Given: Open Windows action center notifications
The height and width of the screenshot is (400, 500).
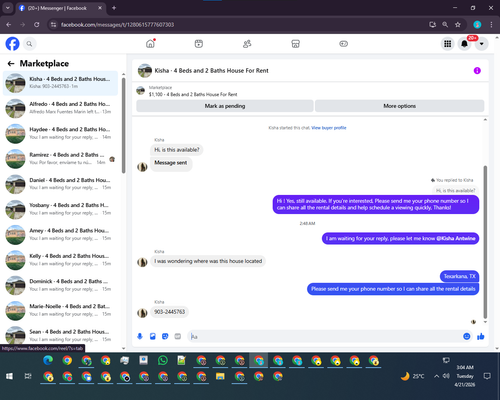Looking at the screenshot, I should pyautogui.click(x=487, y=376).
